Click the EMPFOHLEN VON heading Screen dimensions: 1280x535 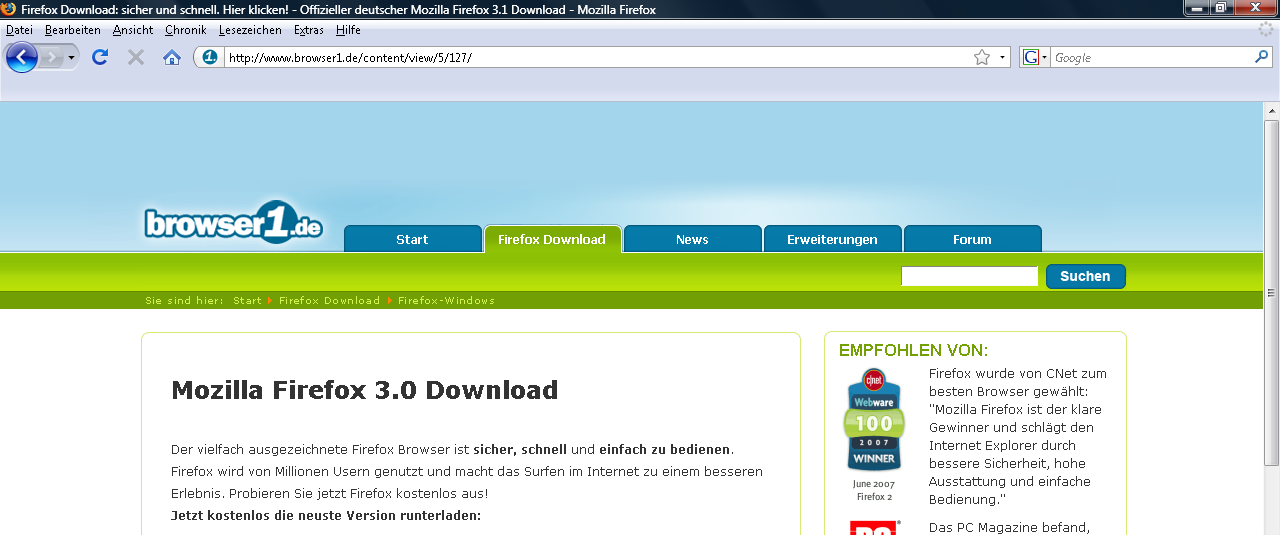click(913, 350)
